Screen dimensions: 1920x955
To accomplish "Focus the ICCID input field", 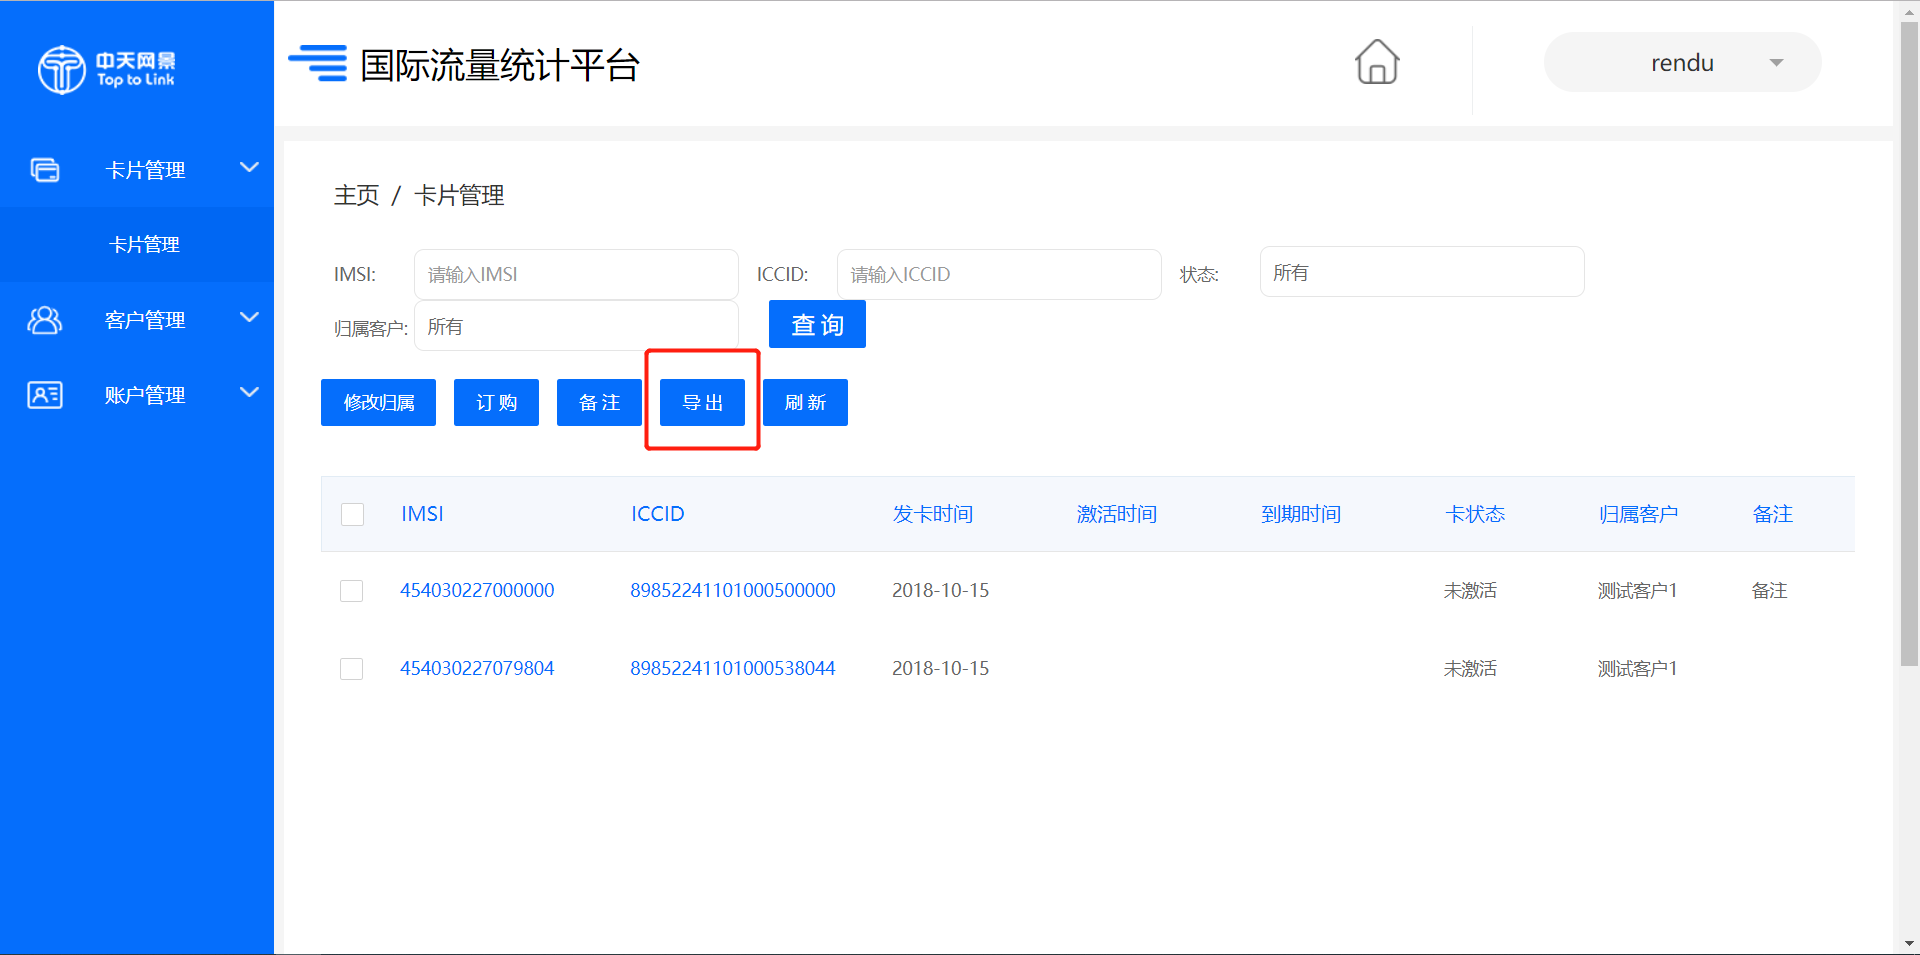I will [x=999, y=274].
